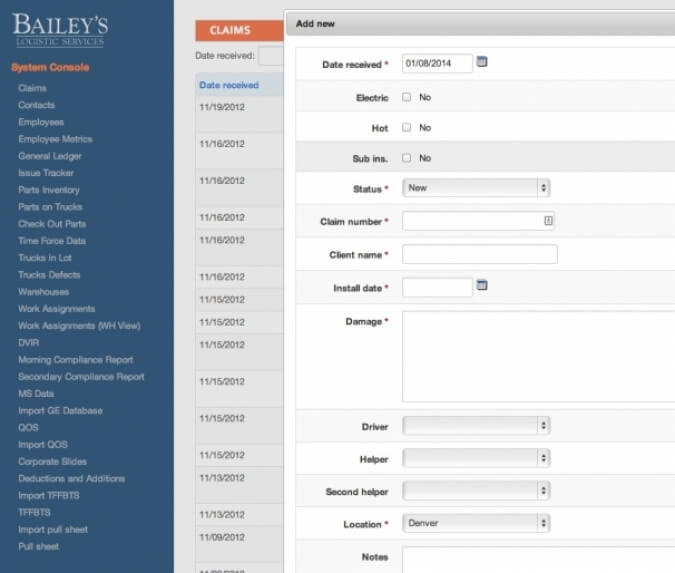The height and width of the screenshot is (573, 675).
Task: Open the Import QOS page
Action: [43, 445]
